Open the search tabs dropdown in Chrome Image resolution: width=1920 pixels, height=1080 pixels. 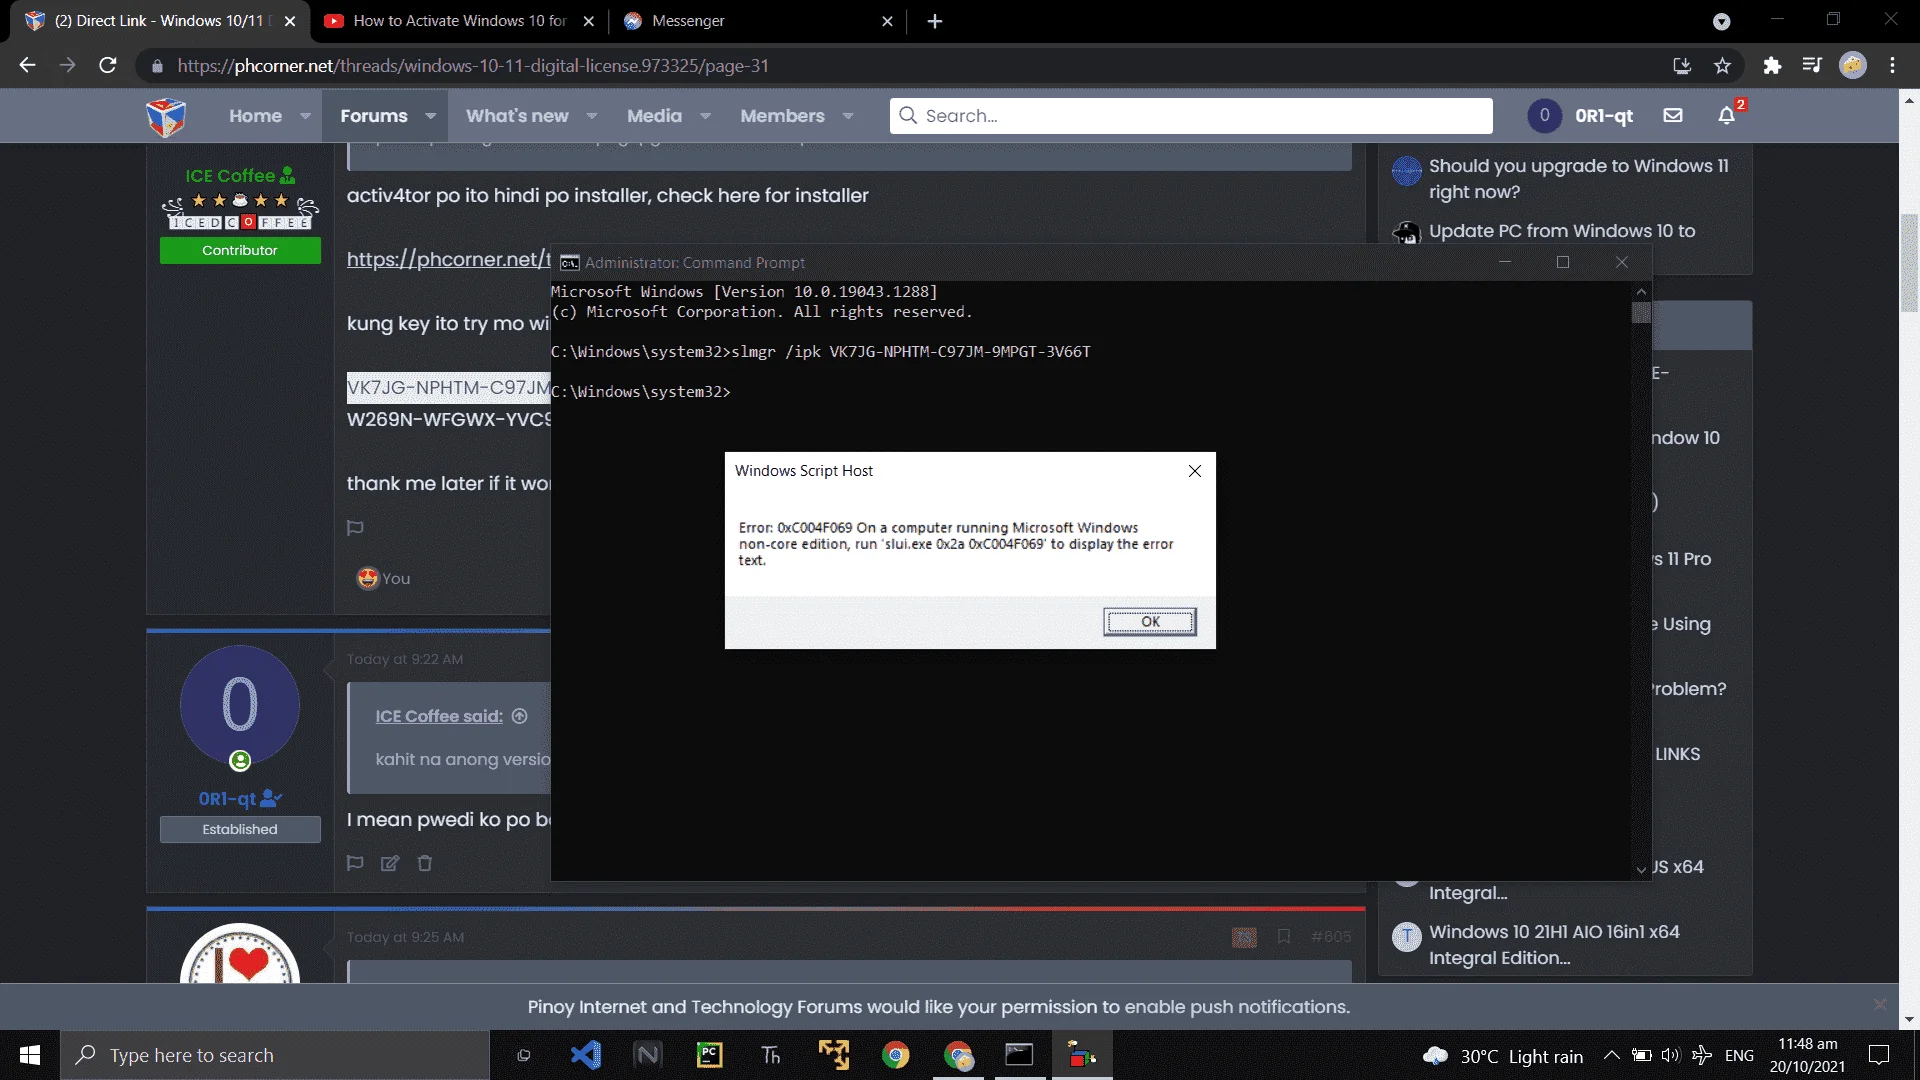pos(1721,21)
